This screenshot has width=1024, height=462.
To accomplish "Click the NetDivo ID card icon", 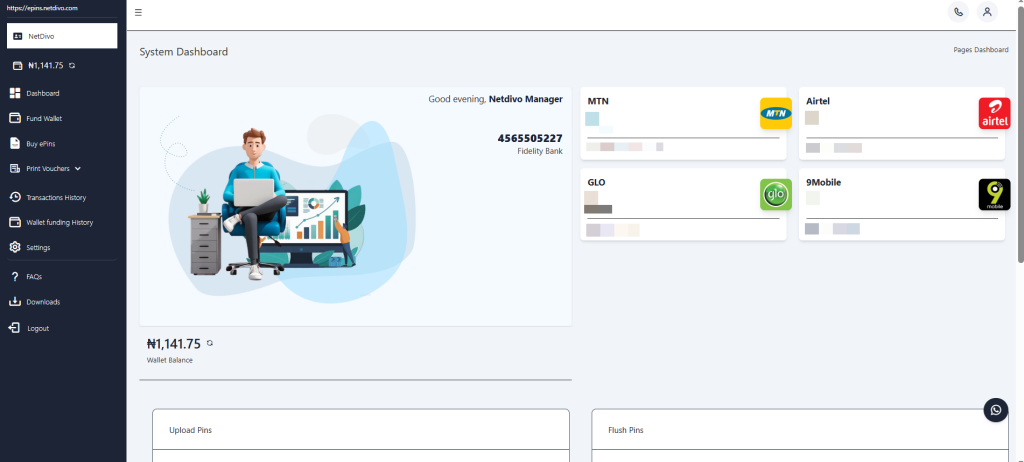I will pyautogui.click(x=18, y=36).
